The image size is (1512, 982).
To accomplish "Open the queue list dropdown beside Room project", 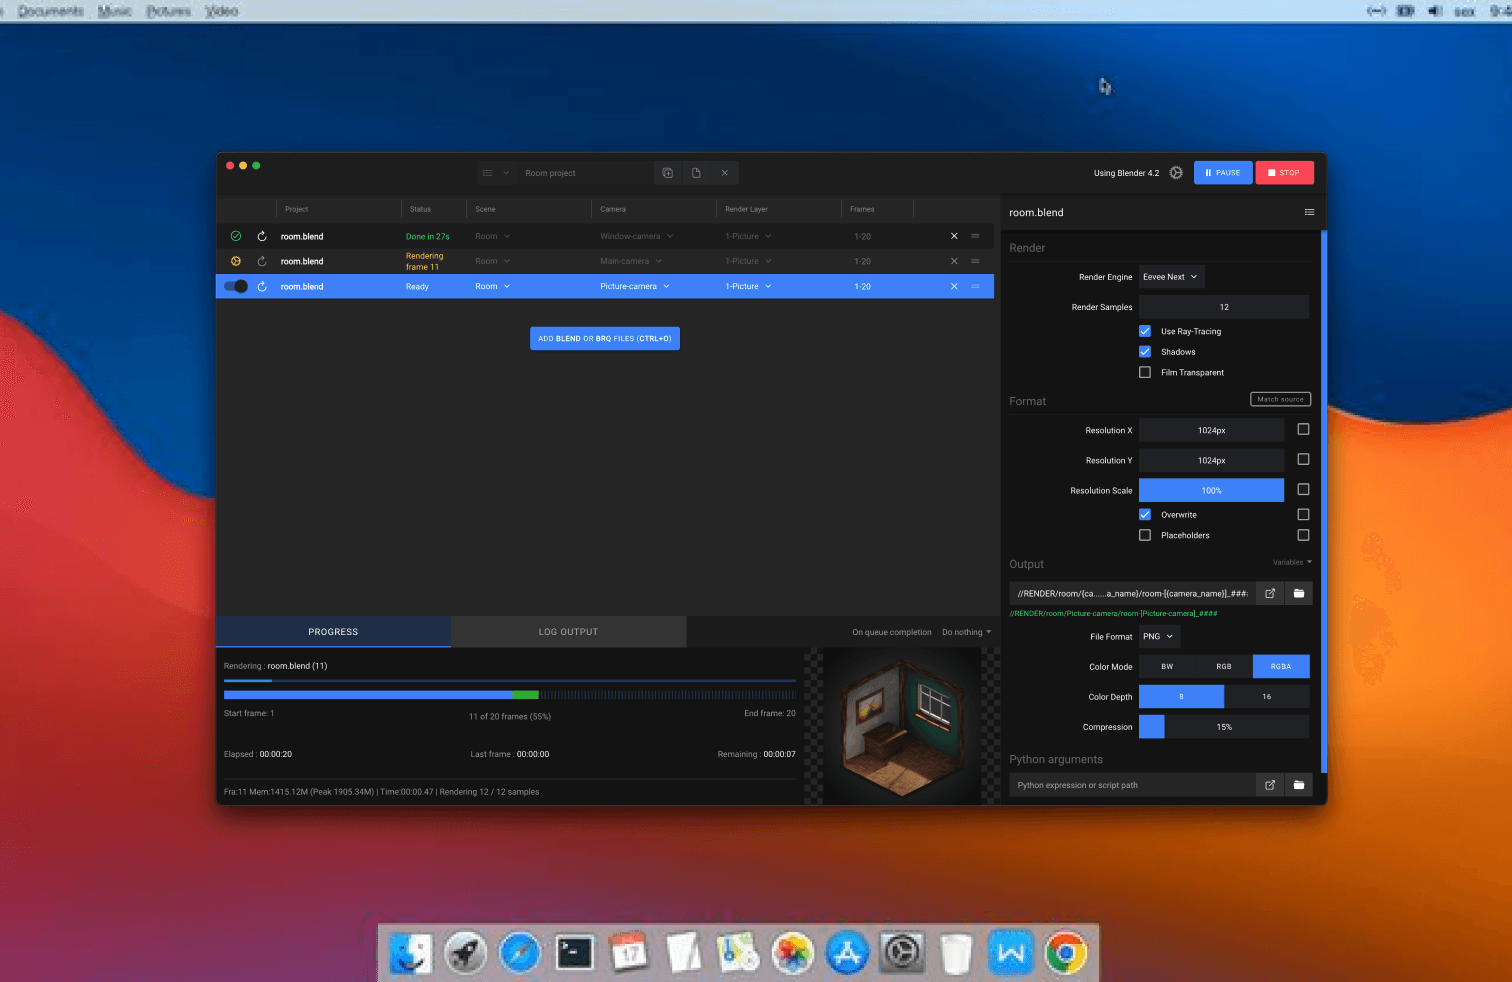I will [496, 173].
